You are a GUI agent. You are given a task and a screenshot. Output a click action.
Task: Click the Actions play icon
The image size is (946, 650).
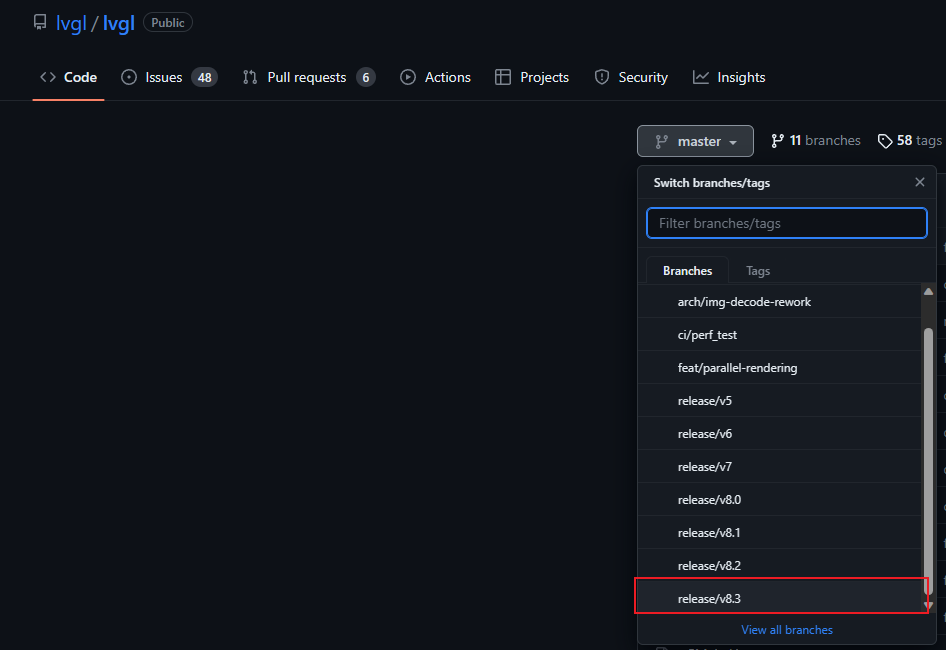[408, 77]
